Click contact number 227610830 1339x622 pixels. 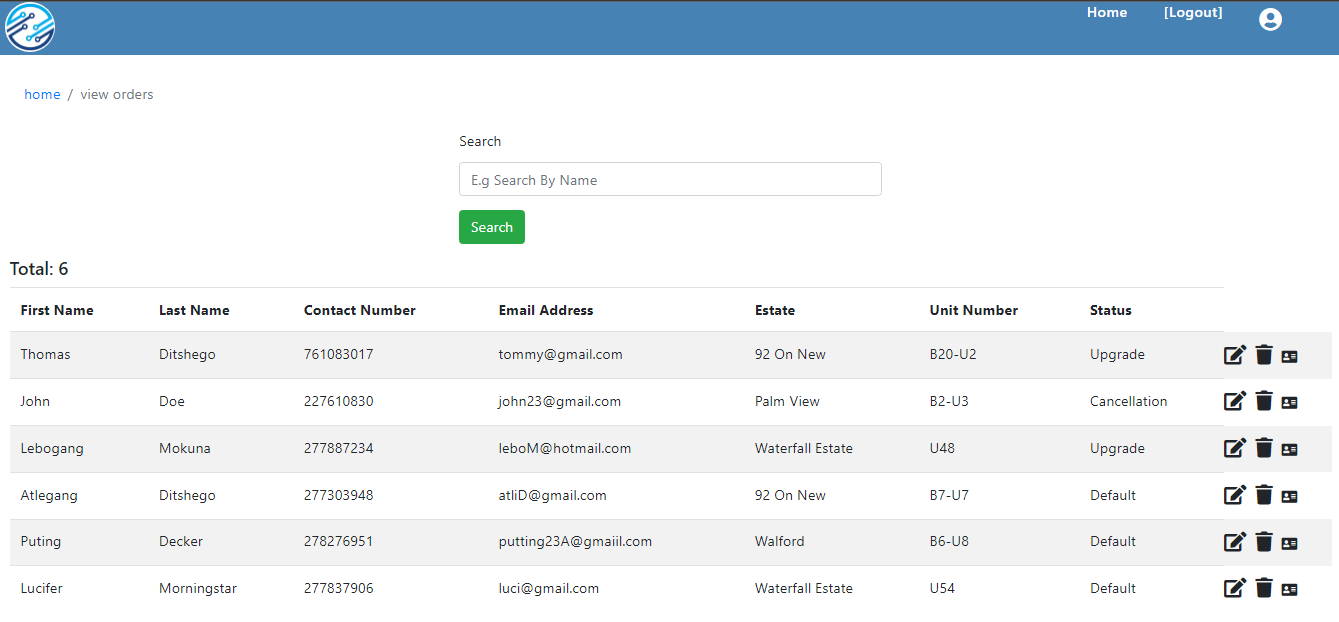pyautogui.click(x=339, y=401)
